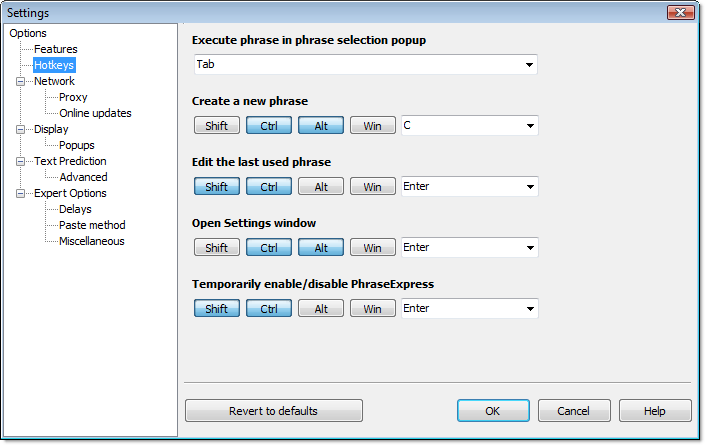Toggle Alt for Edit the last used phrase
Image resolution: width=706 pixels, height=446 pixels.
click(x=321, y=186)
